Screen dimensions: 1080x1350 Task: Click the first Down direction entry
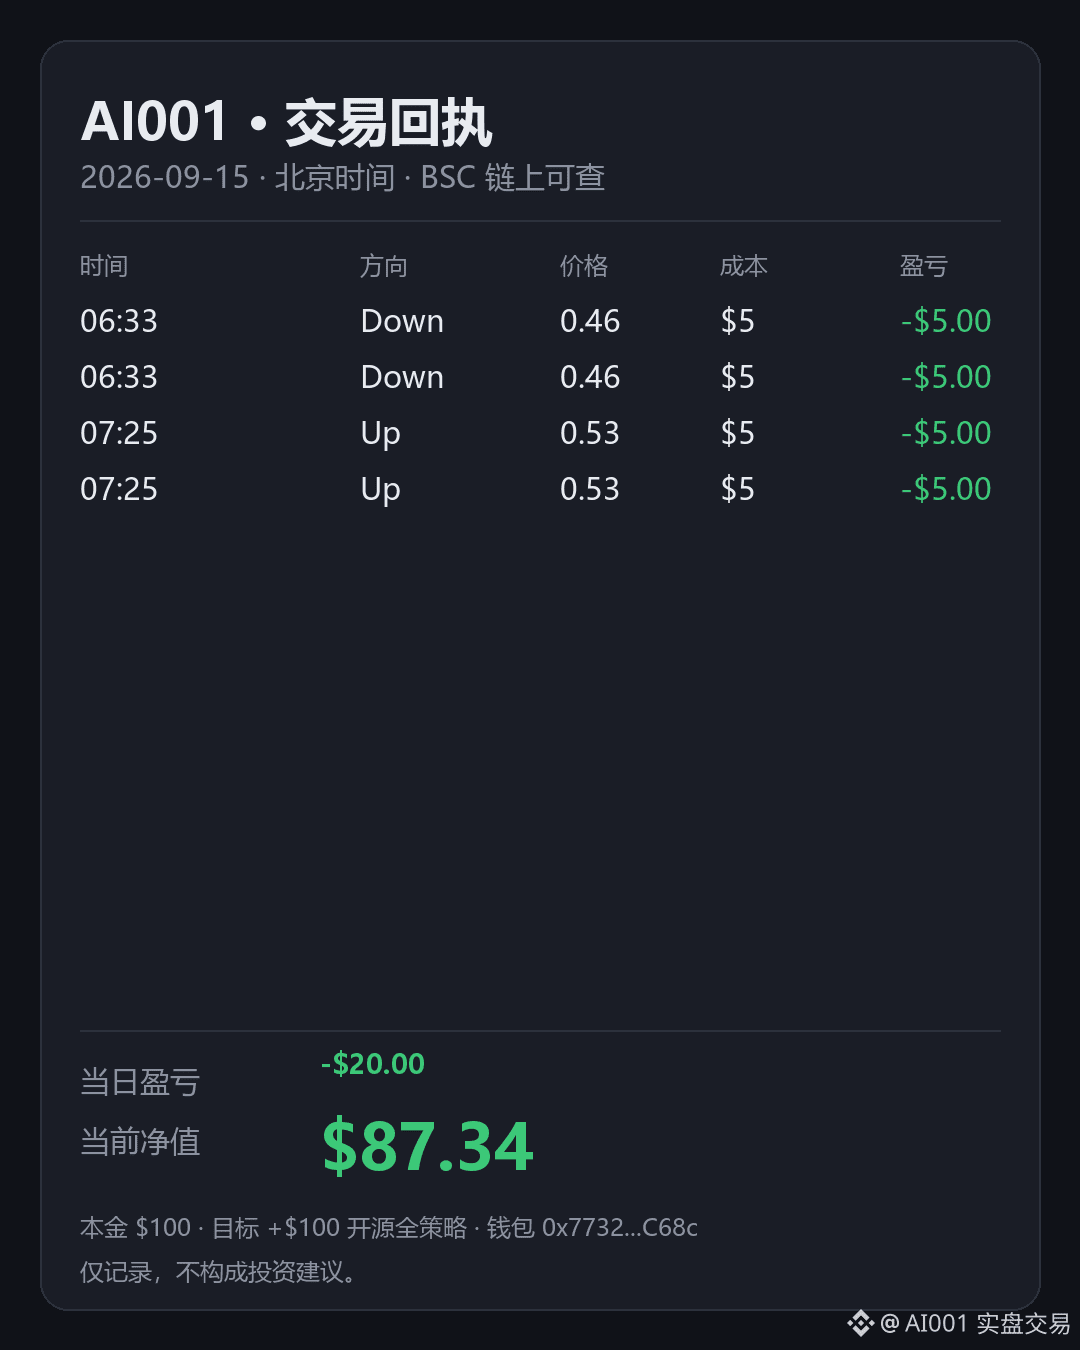[x=402, y=321]
